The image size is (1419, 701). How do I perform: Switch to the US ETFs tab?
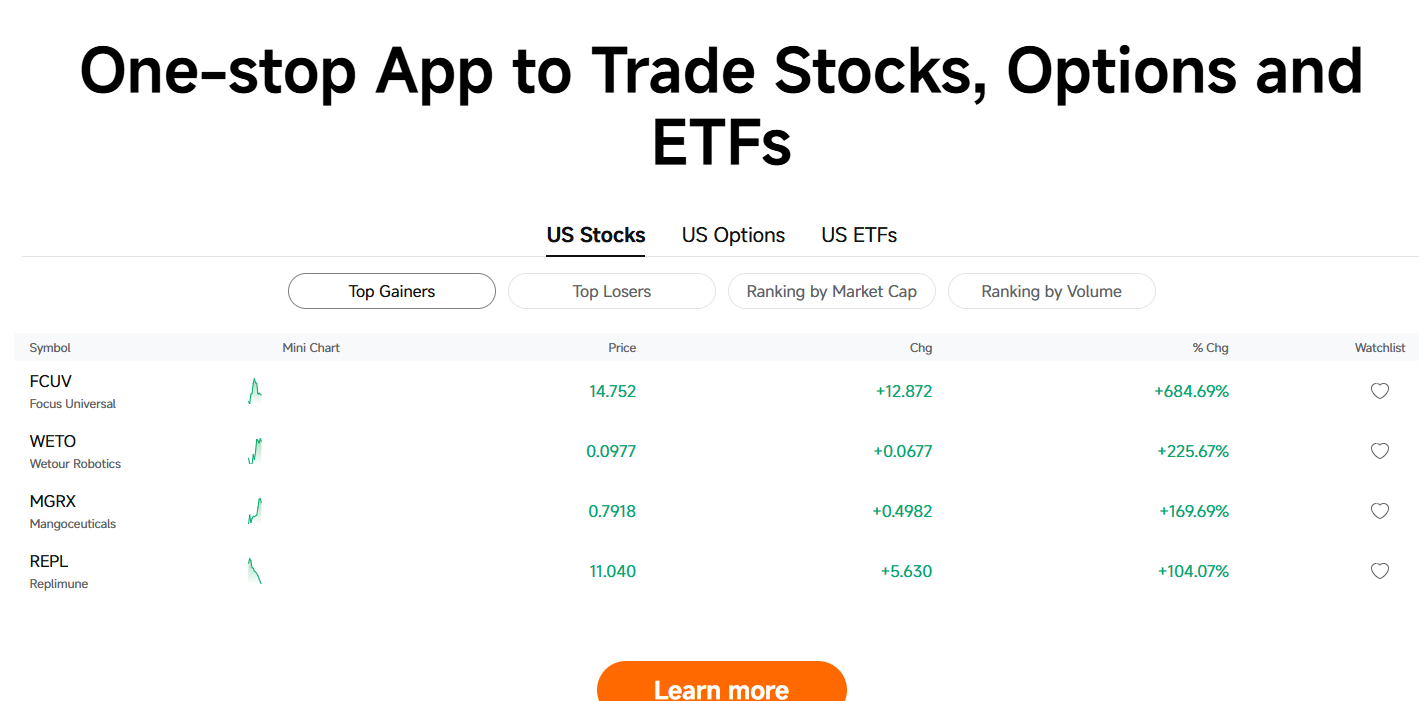coord(859,235)
